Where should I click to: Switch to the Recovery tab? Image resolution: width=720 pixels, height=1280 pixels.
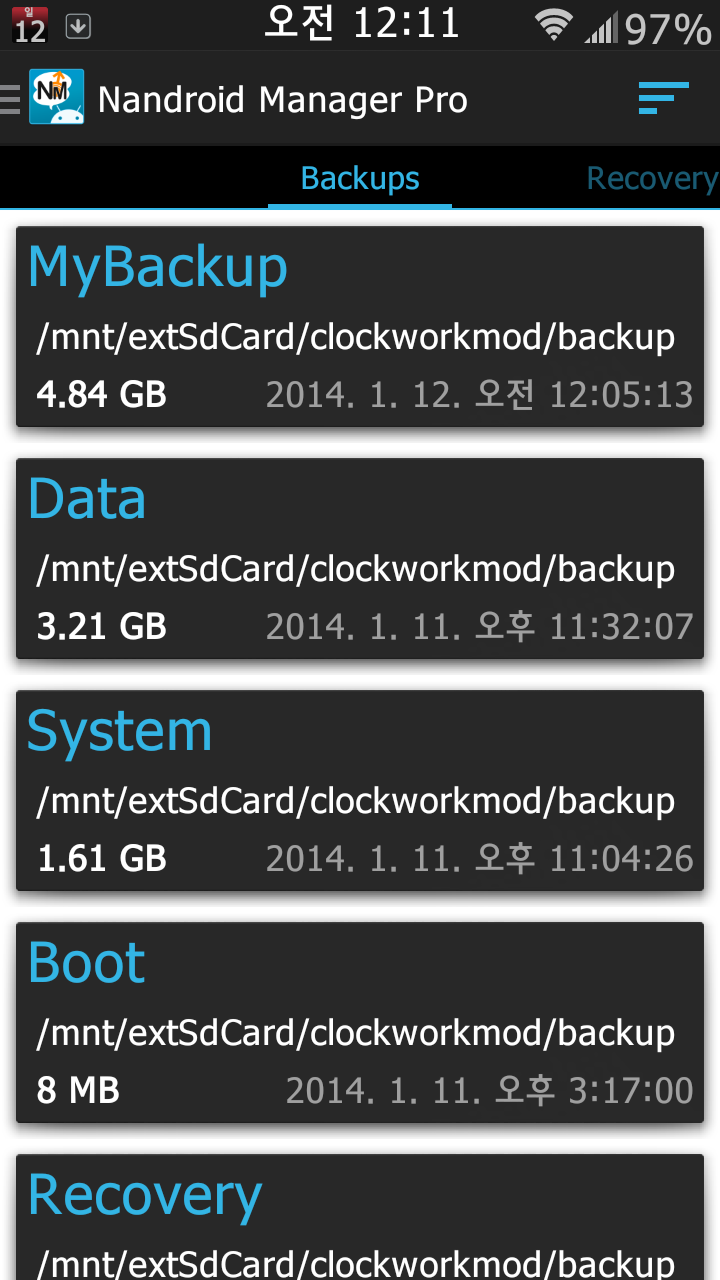point(651,179)
